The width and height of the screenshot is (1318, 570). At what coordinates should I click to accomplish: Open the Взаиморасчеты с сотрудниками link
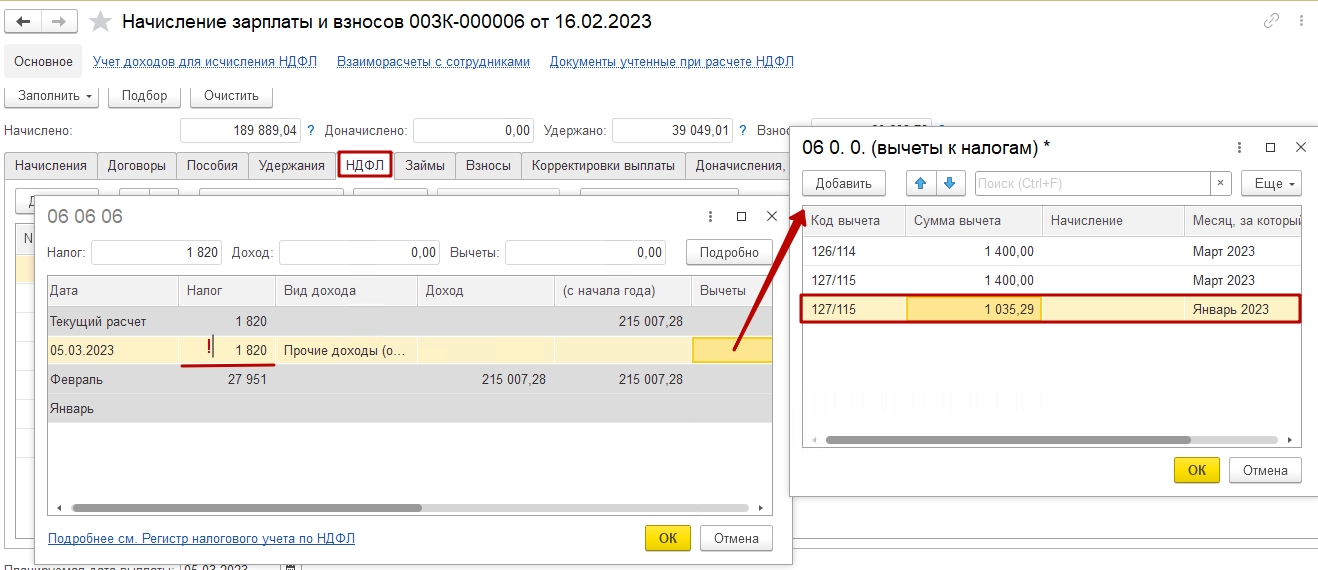pos(433,62)
